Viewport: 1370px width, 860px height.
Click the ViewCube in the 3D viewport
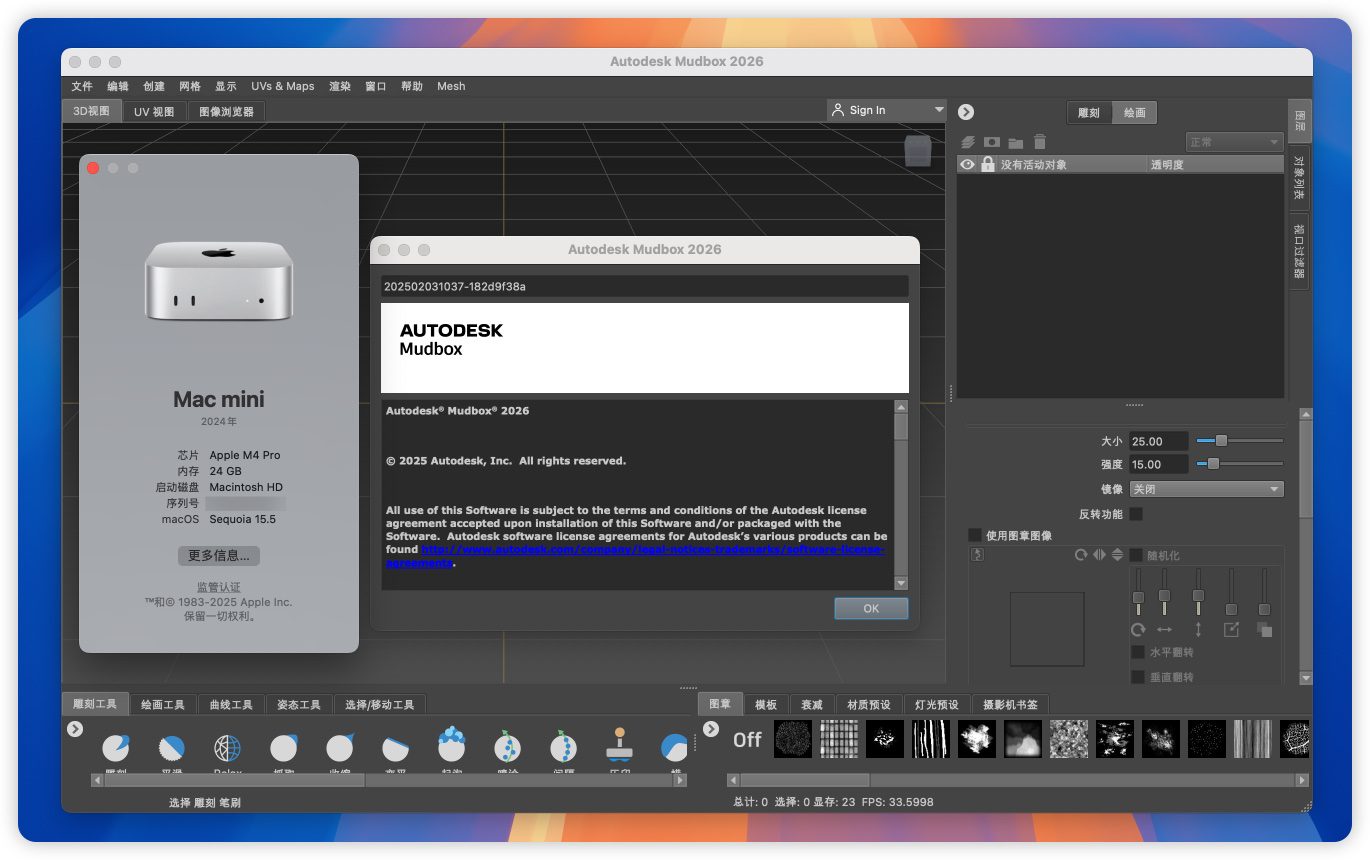point(918,150)
